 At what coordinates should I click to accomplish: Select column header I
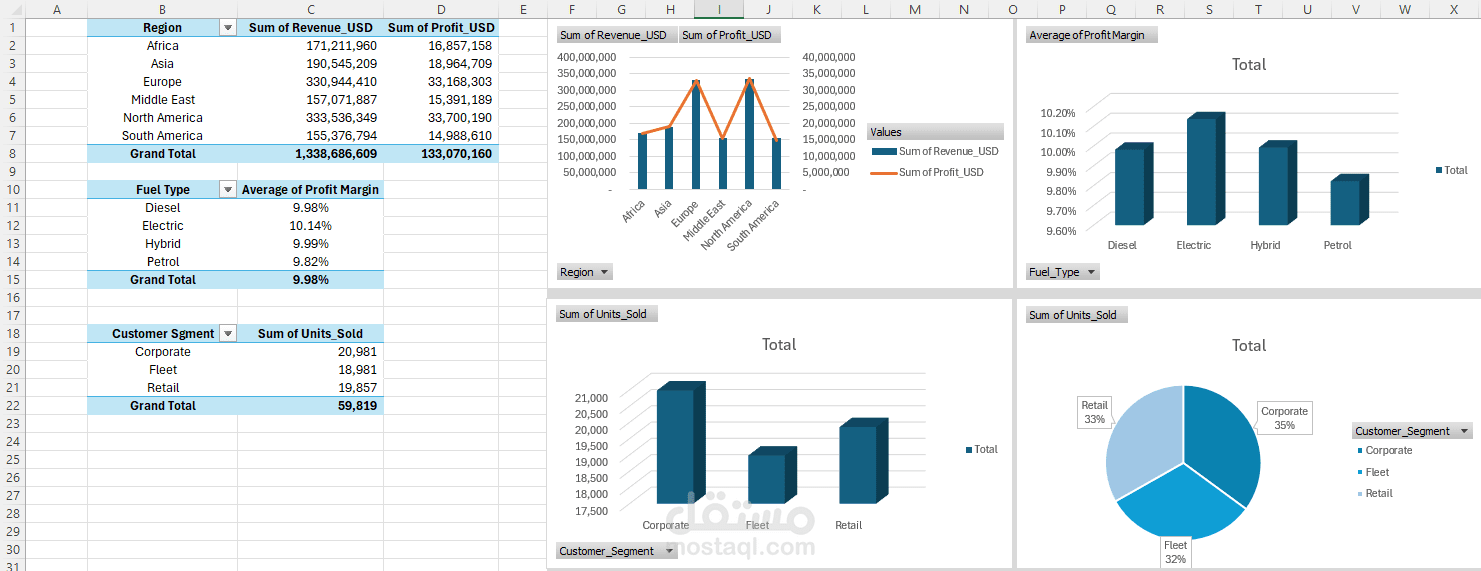(x=719, y=9)
